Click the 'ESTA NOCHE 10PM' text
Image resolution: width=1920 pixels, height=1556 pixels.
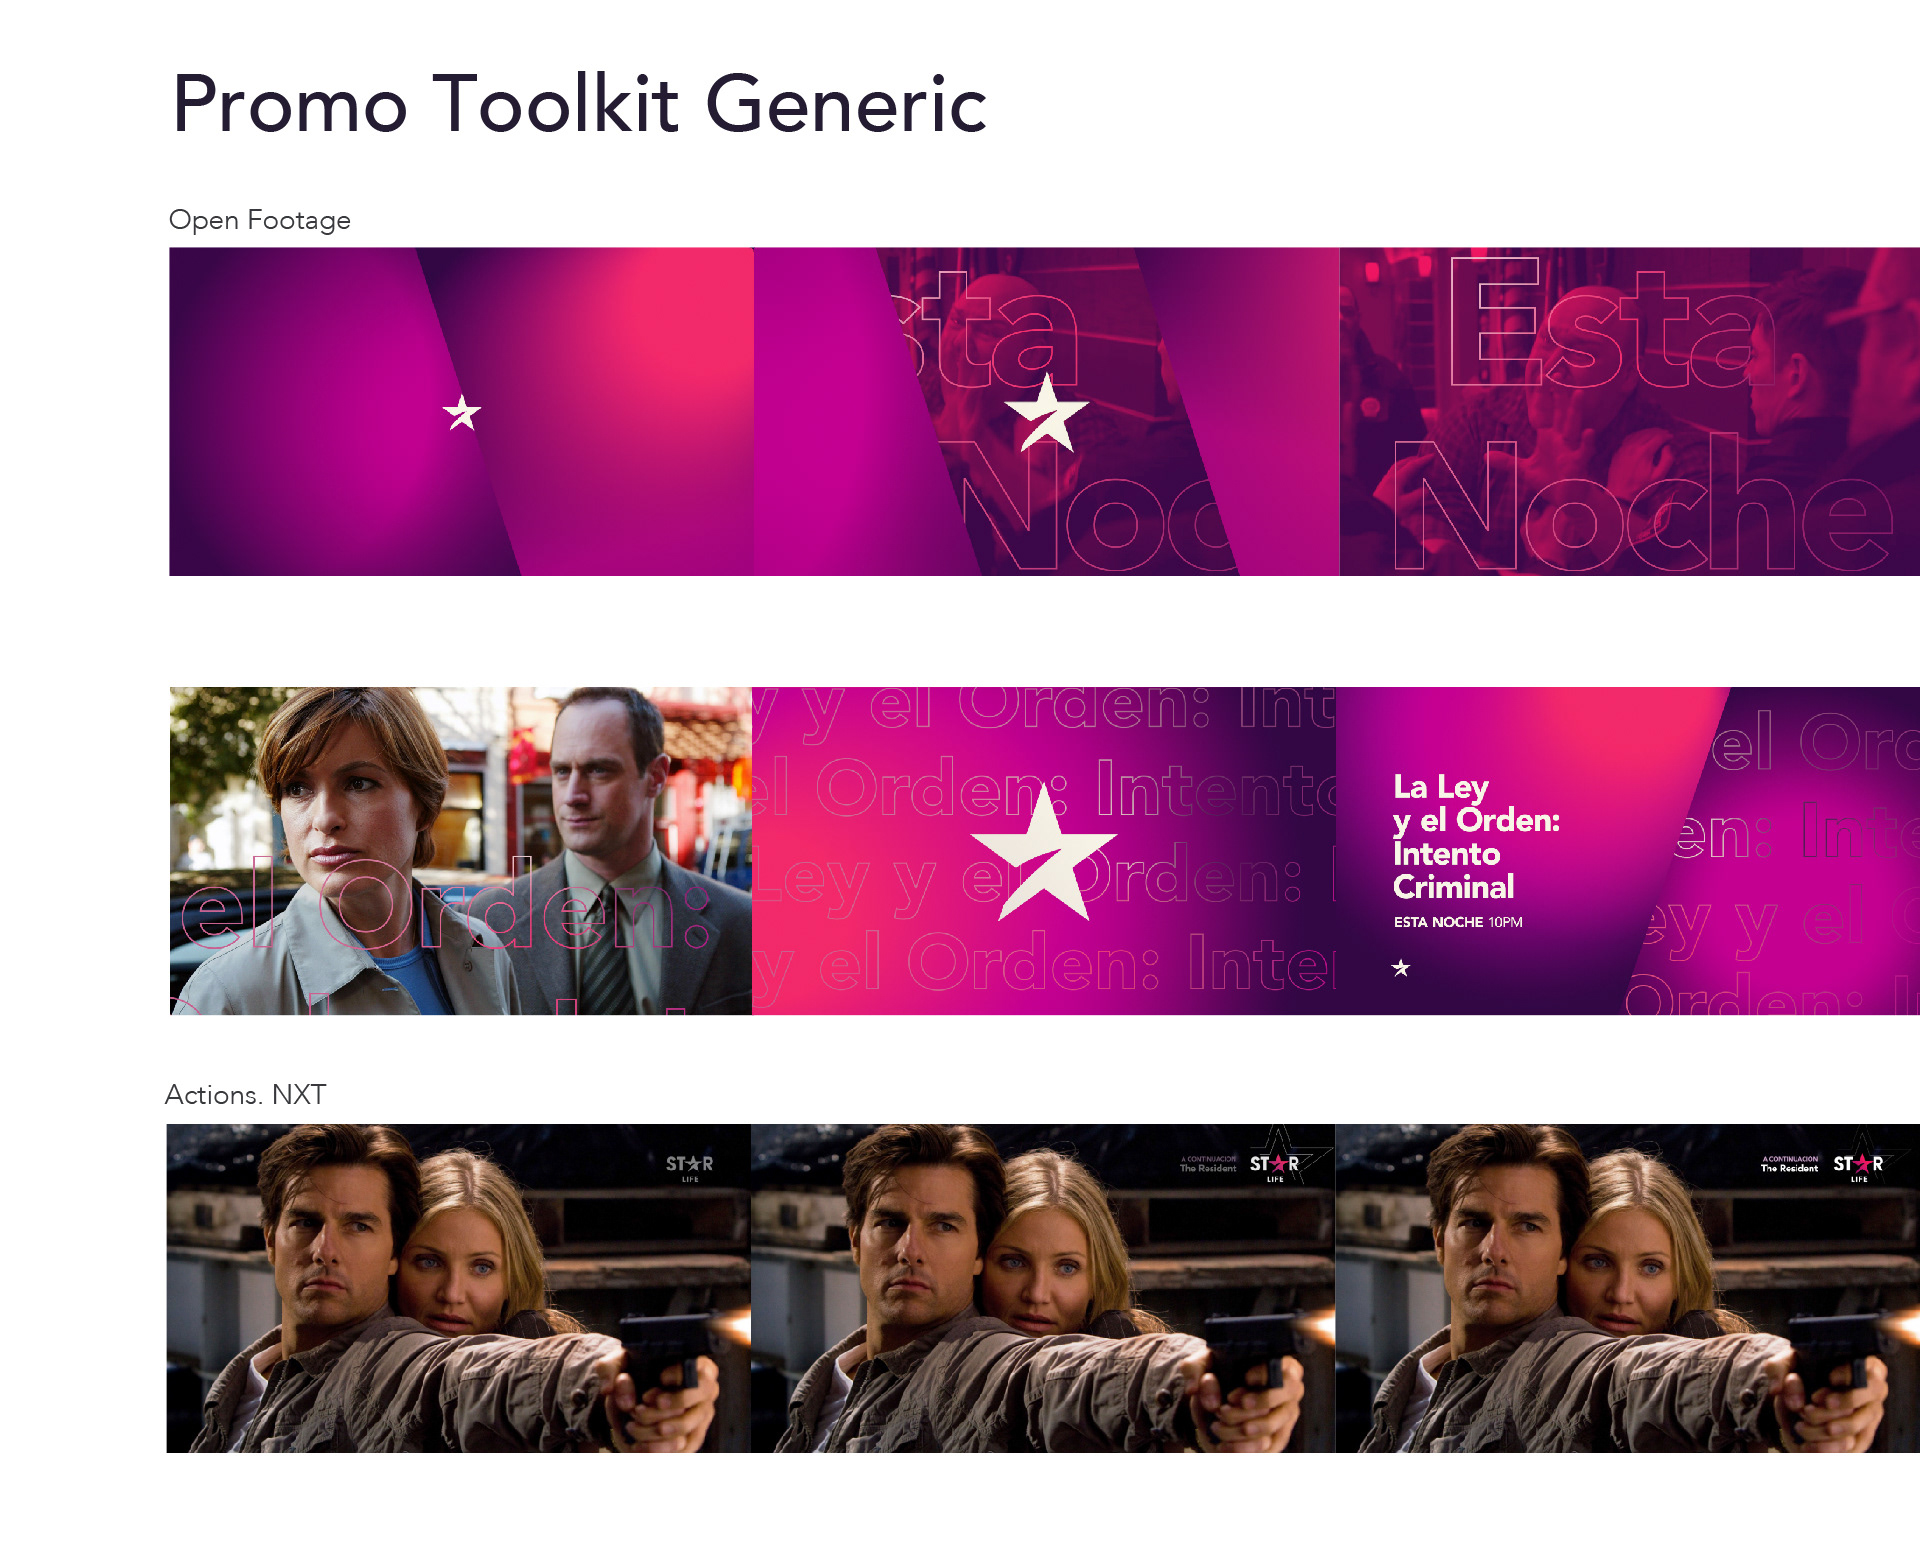(1458, 922)
